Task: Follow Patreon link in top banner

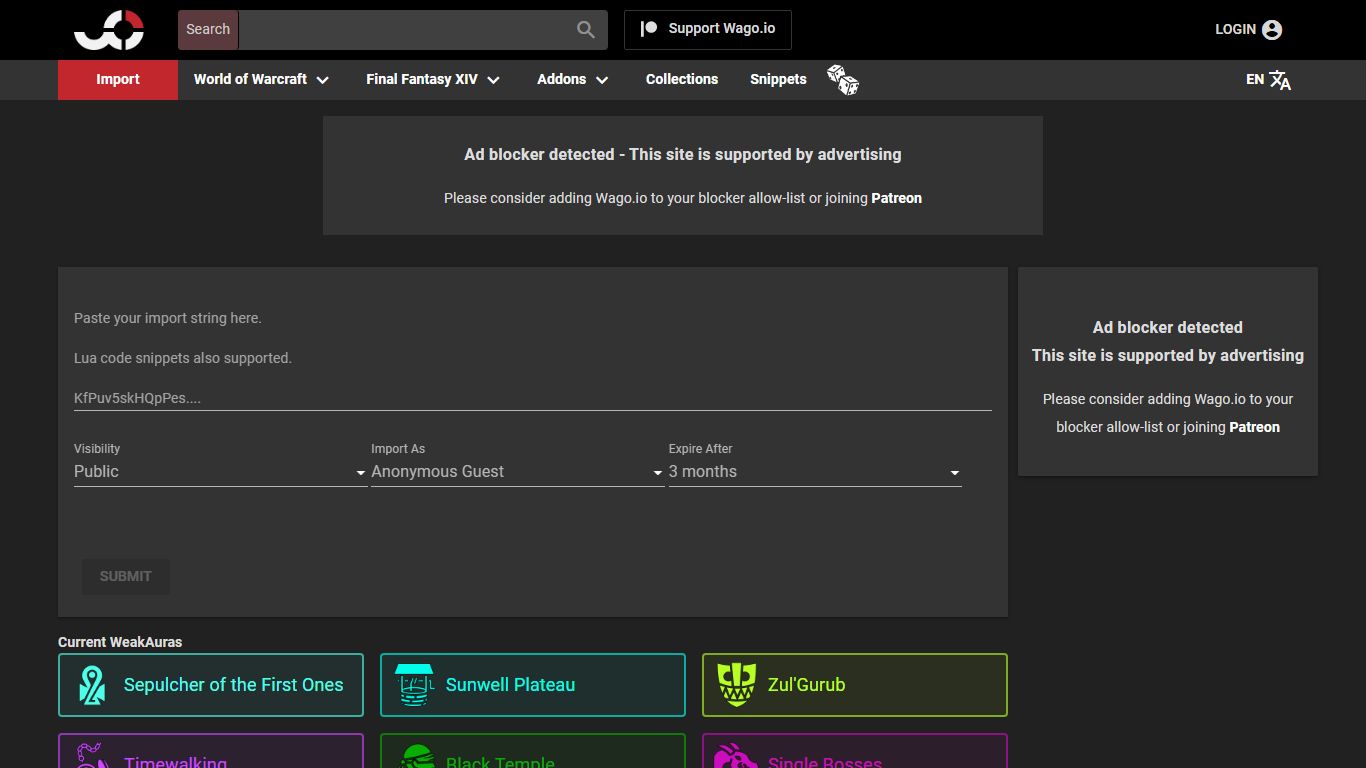Action: (896, 198)
